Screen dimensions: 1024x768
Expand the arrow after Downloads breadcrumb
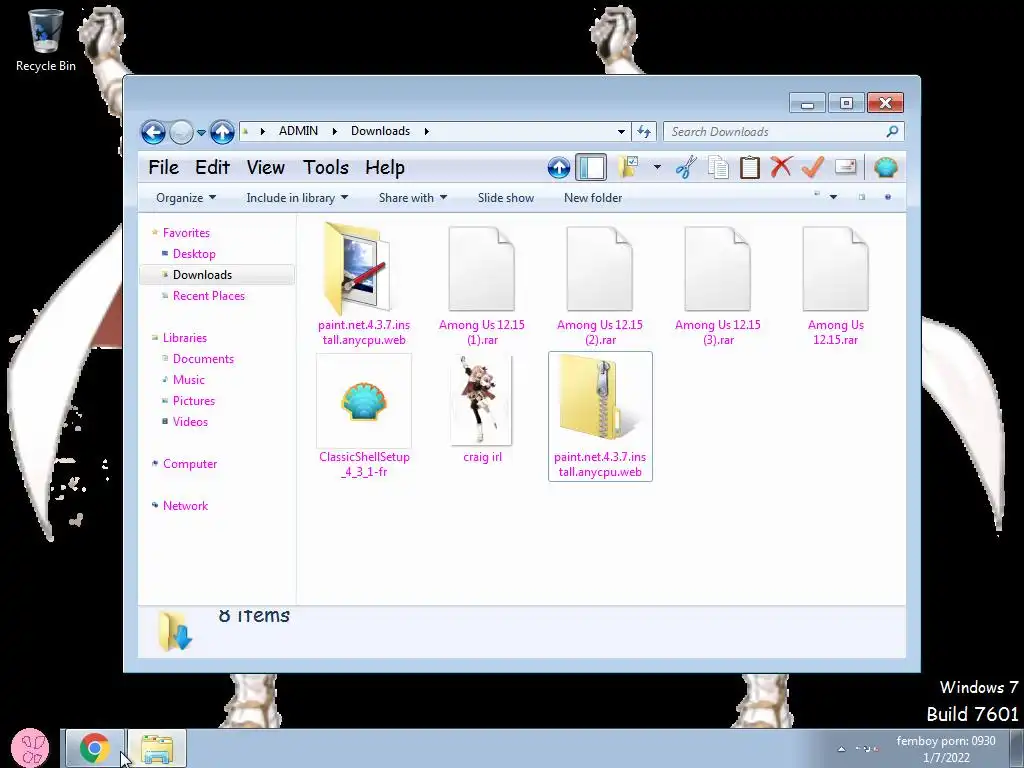tap(426, 131)
